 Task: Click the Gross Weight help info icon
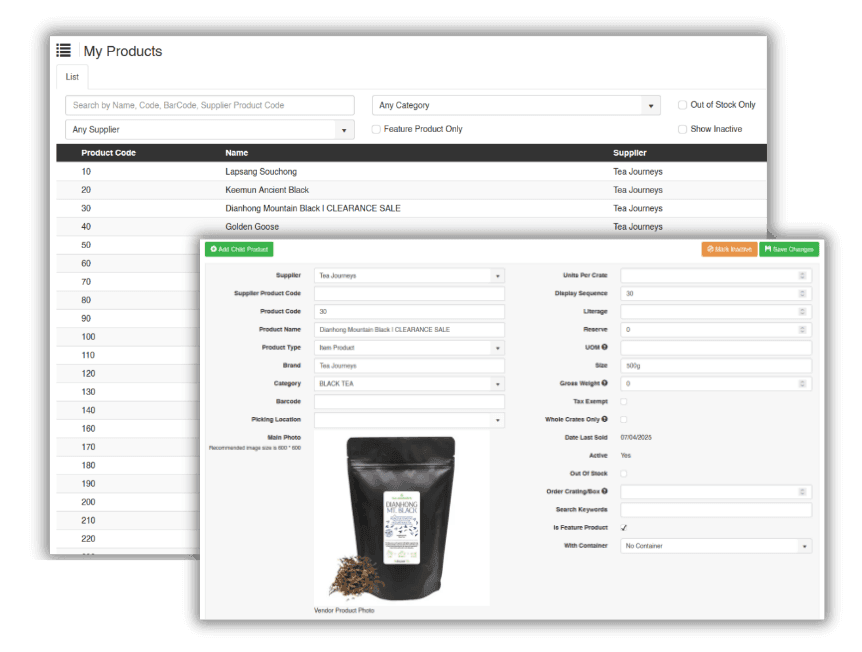click(x=605, y=383)
